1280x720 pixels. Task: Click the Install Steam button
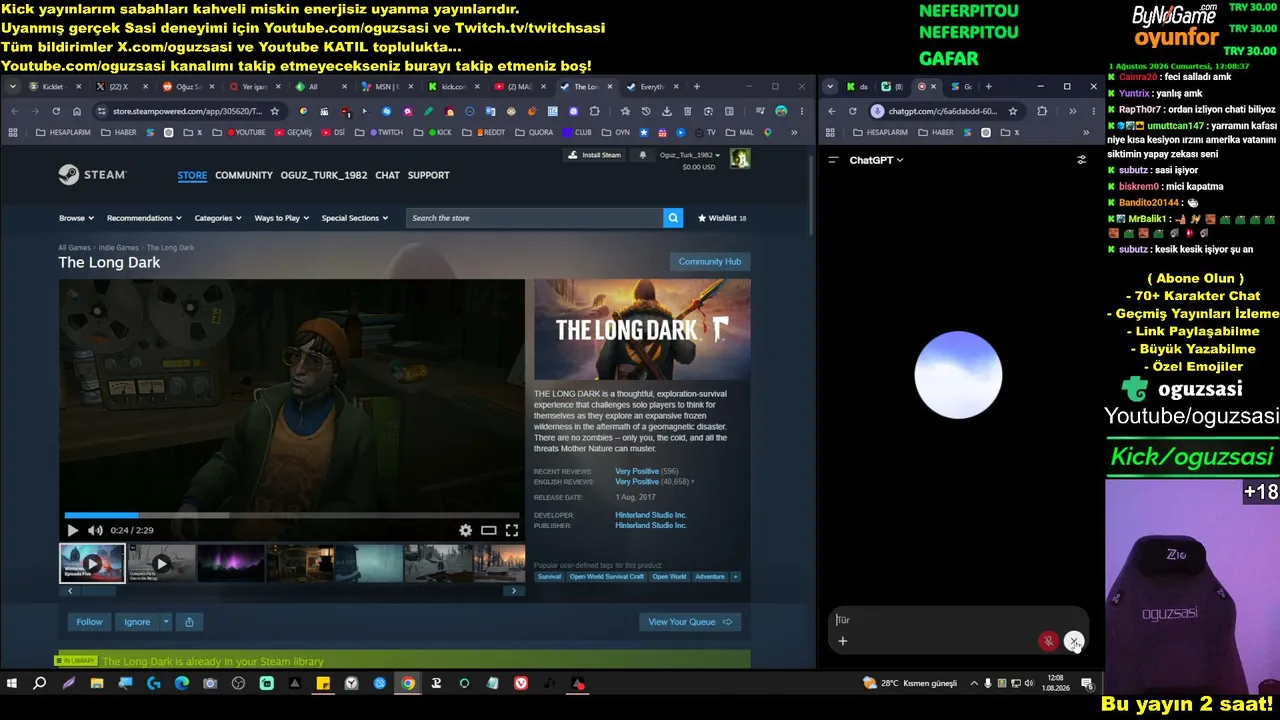point(594,155)
